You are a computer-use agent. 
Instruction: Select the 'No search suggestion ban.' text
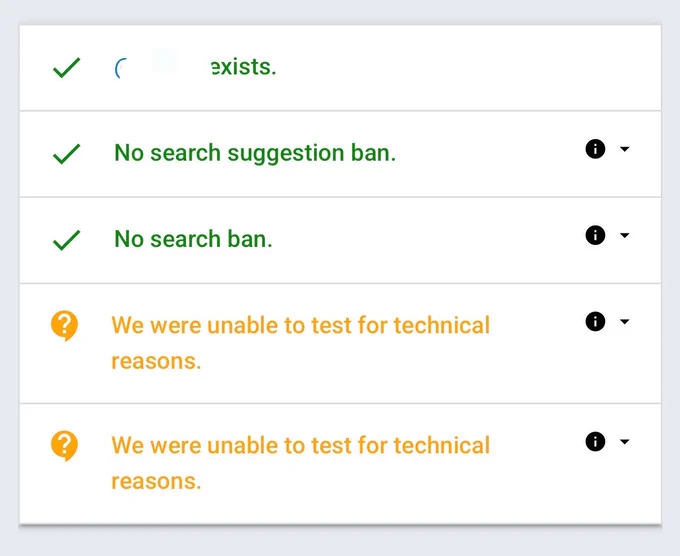pos(255,154)
